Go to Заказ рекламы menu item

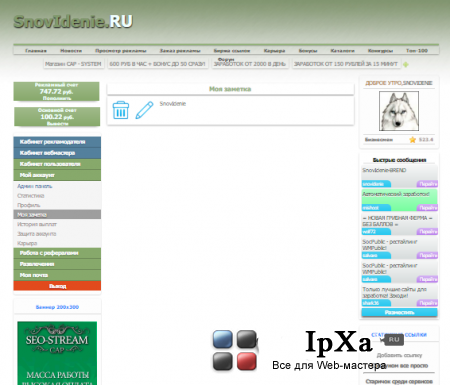(x=180, y=51)
